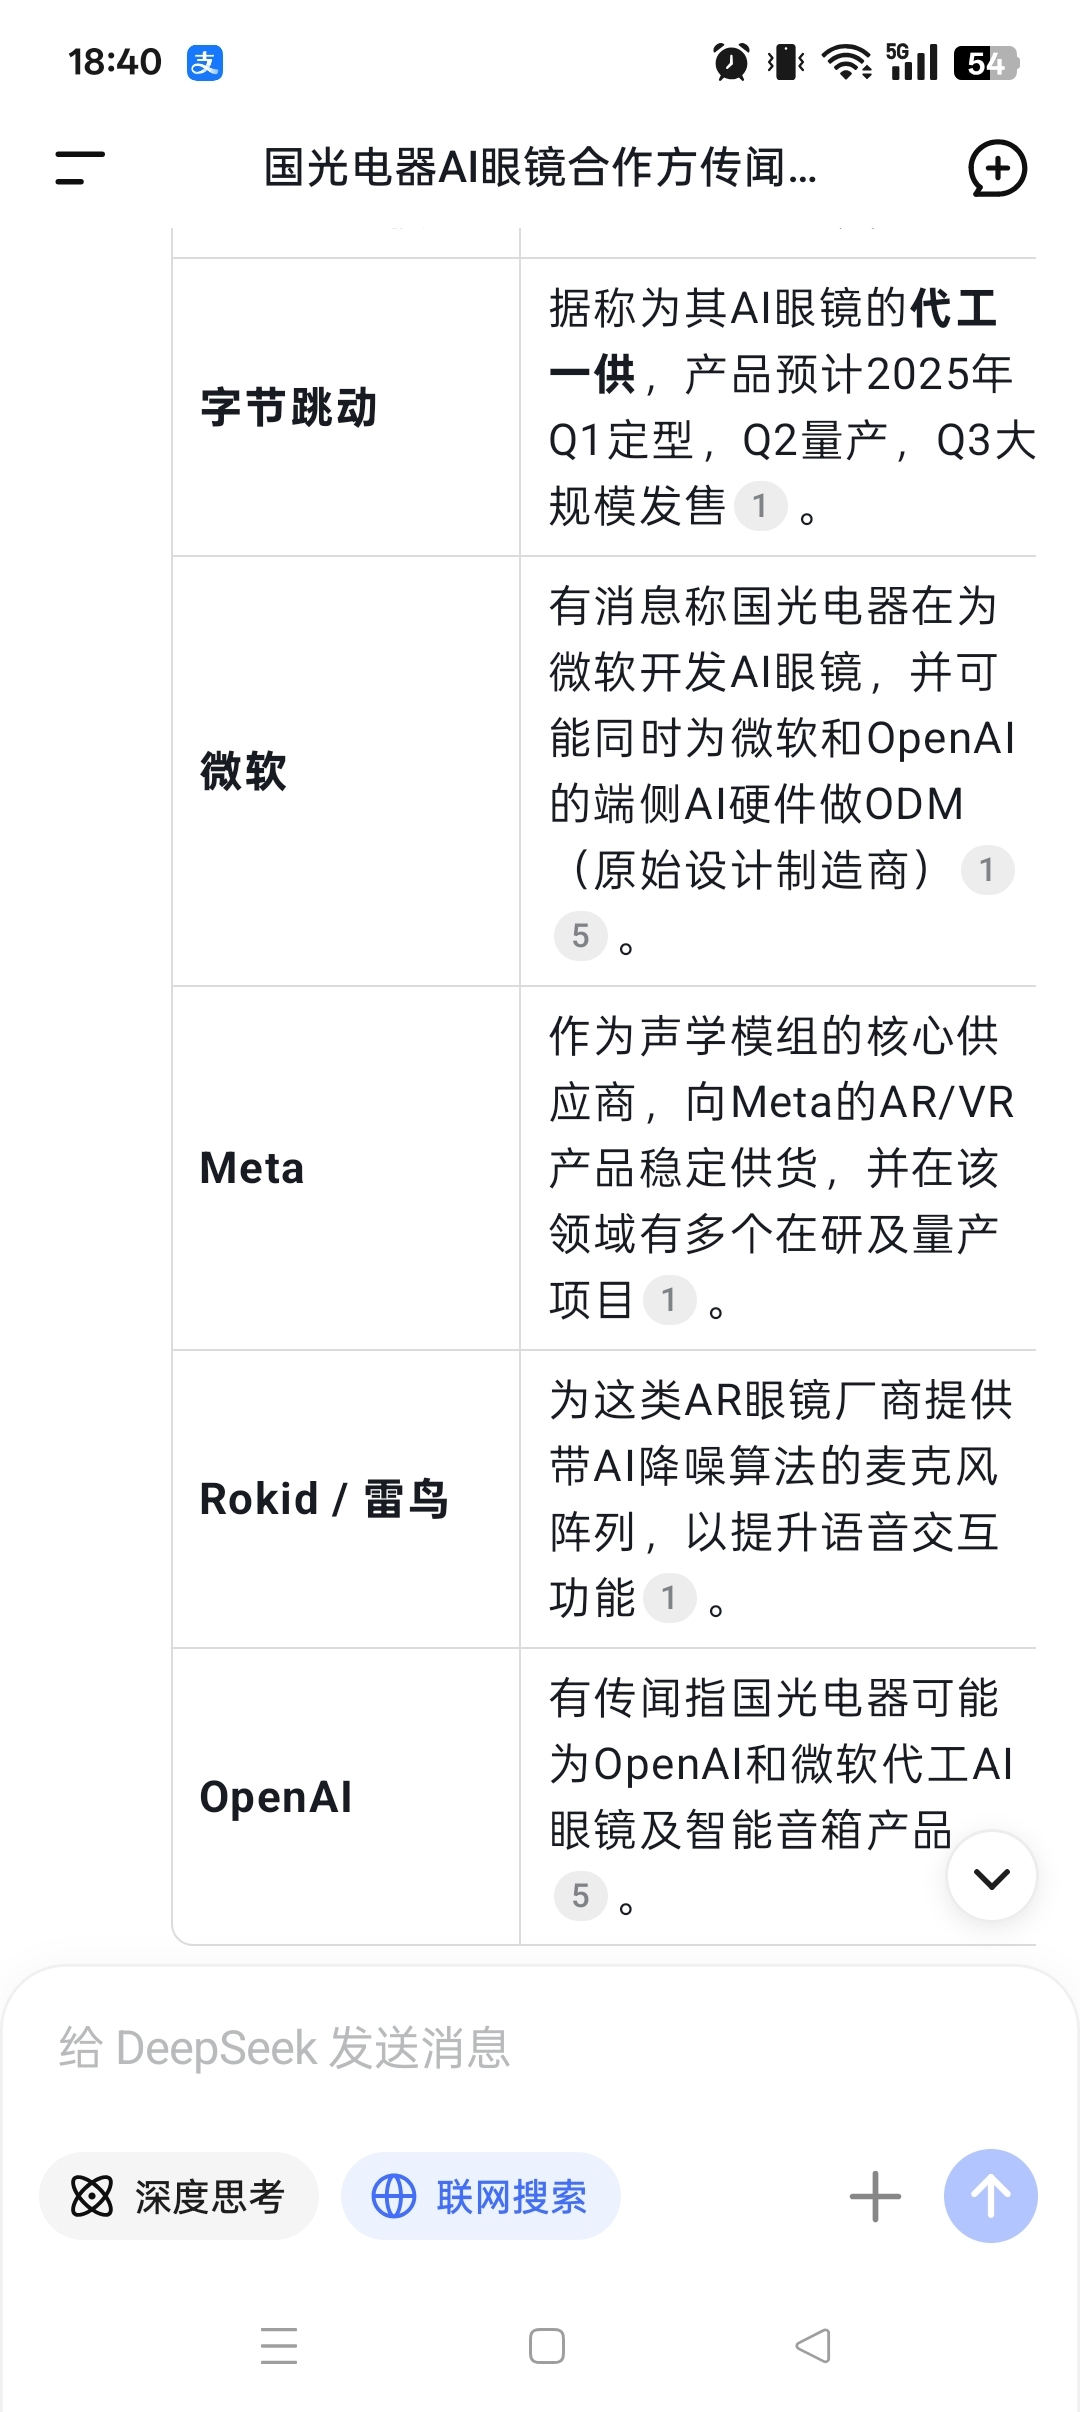This screenshot has width=1080, height=2412.
Task: Tap the Android back navigation button
Action: (x=813, y=2346)
